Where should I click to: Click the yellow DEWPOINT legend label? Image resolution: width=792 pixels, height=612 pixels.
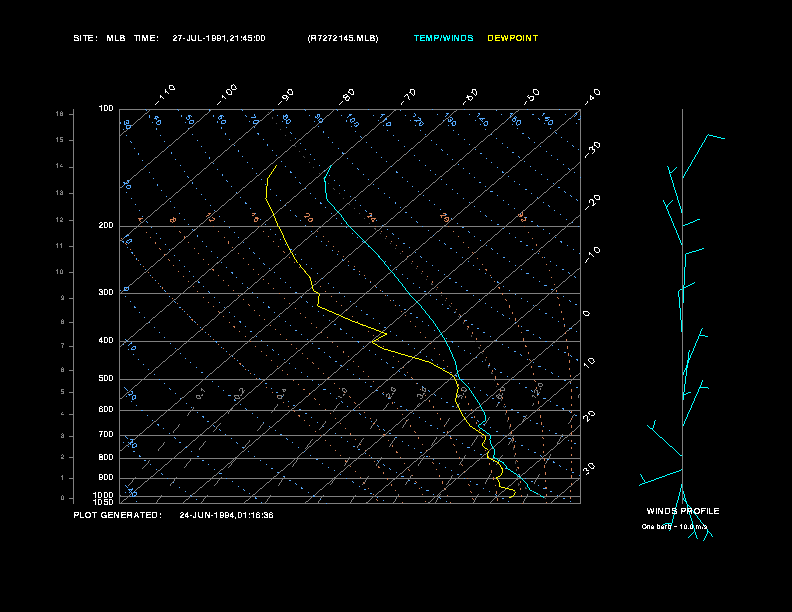pyautogui.click(x=513, y=38)
